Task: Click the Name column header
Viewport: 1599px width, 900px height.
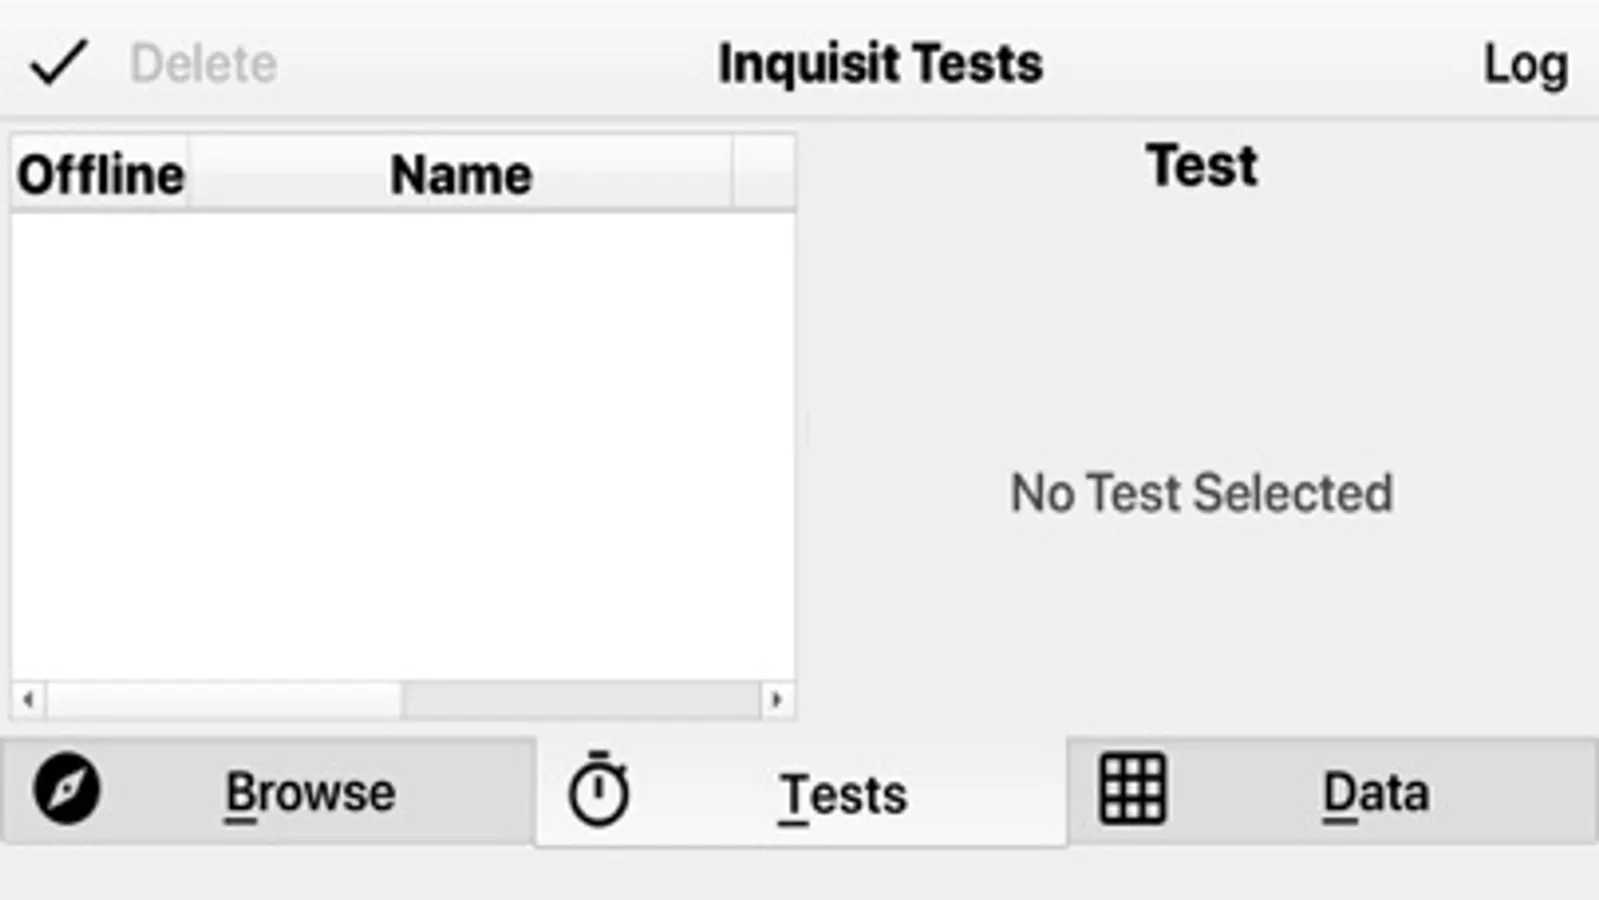Action: pos(460,175)
